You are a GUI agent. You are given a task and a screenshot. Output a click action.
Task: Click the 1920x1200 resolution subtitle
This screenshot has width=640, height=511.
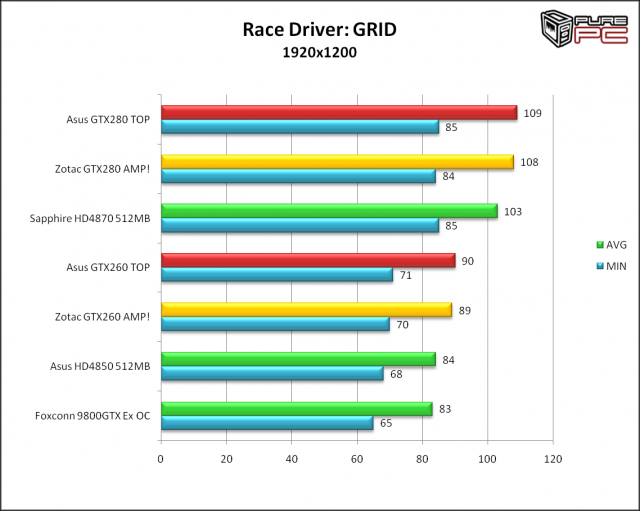click(x=320, y=52)
